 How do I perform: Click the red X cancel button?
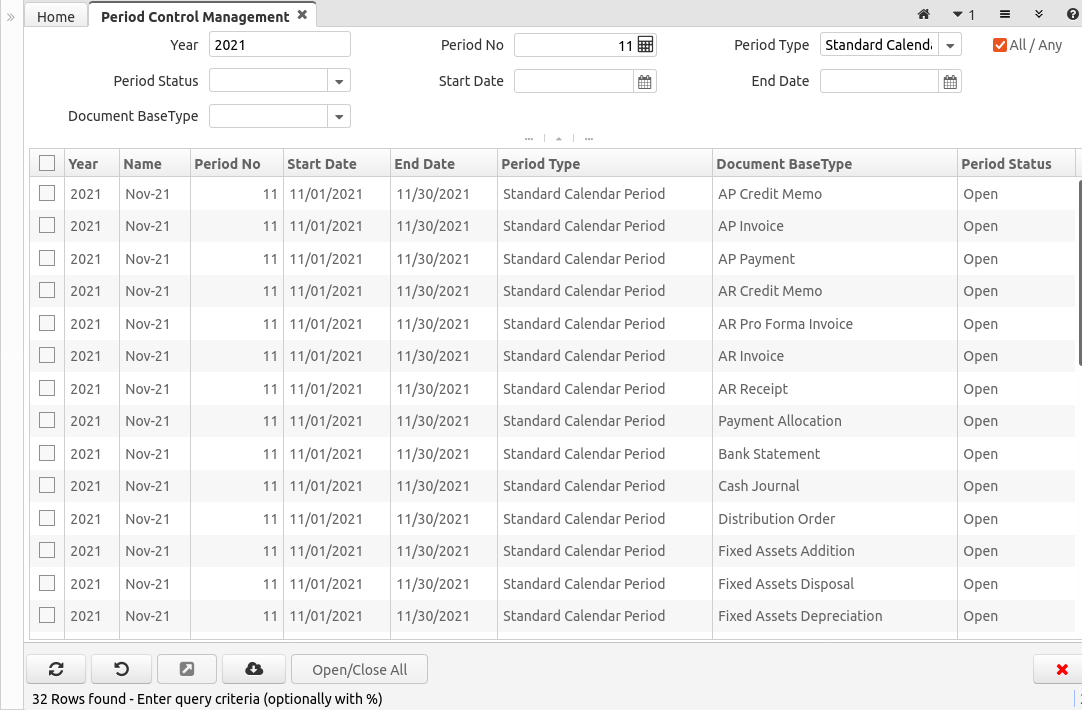tap(1061, 669)
